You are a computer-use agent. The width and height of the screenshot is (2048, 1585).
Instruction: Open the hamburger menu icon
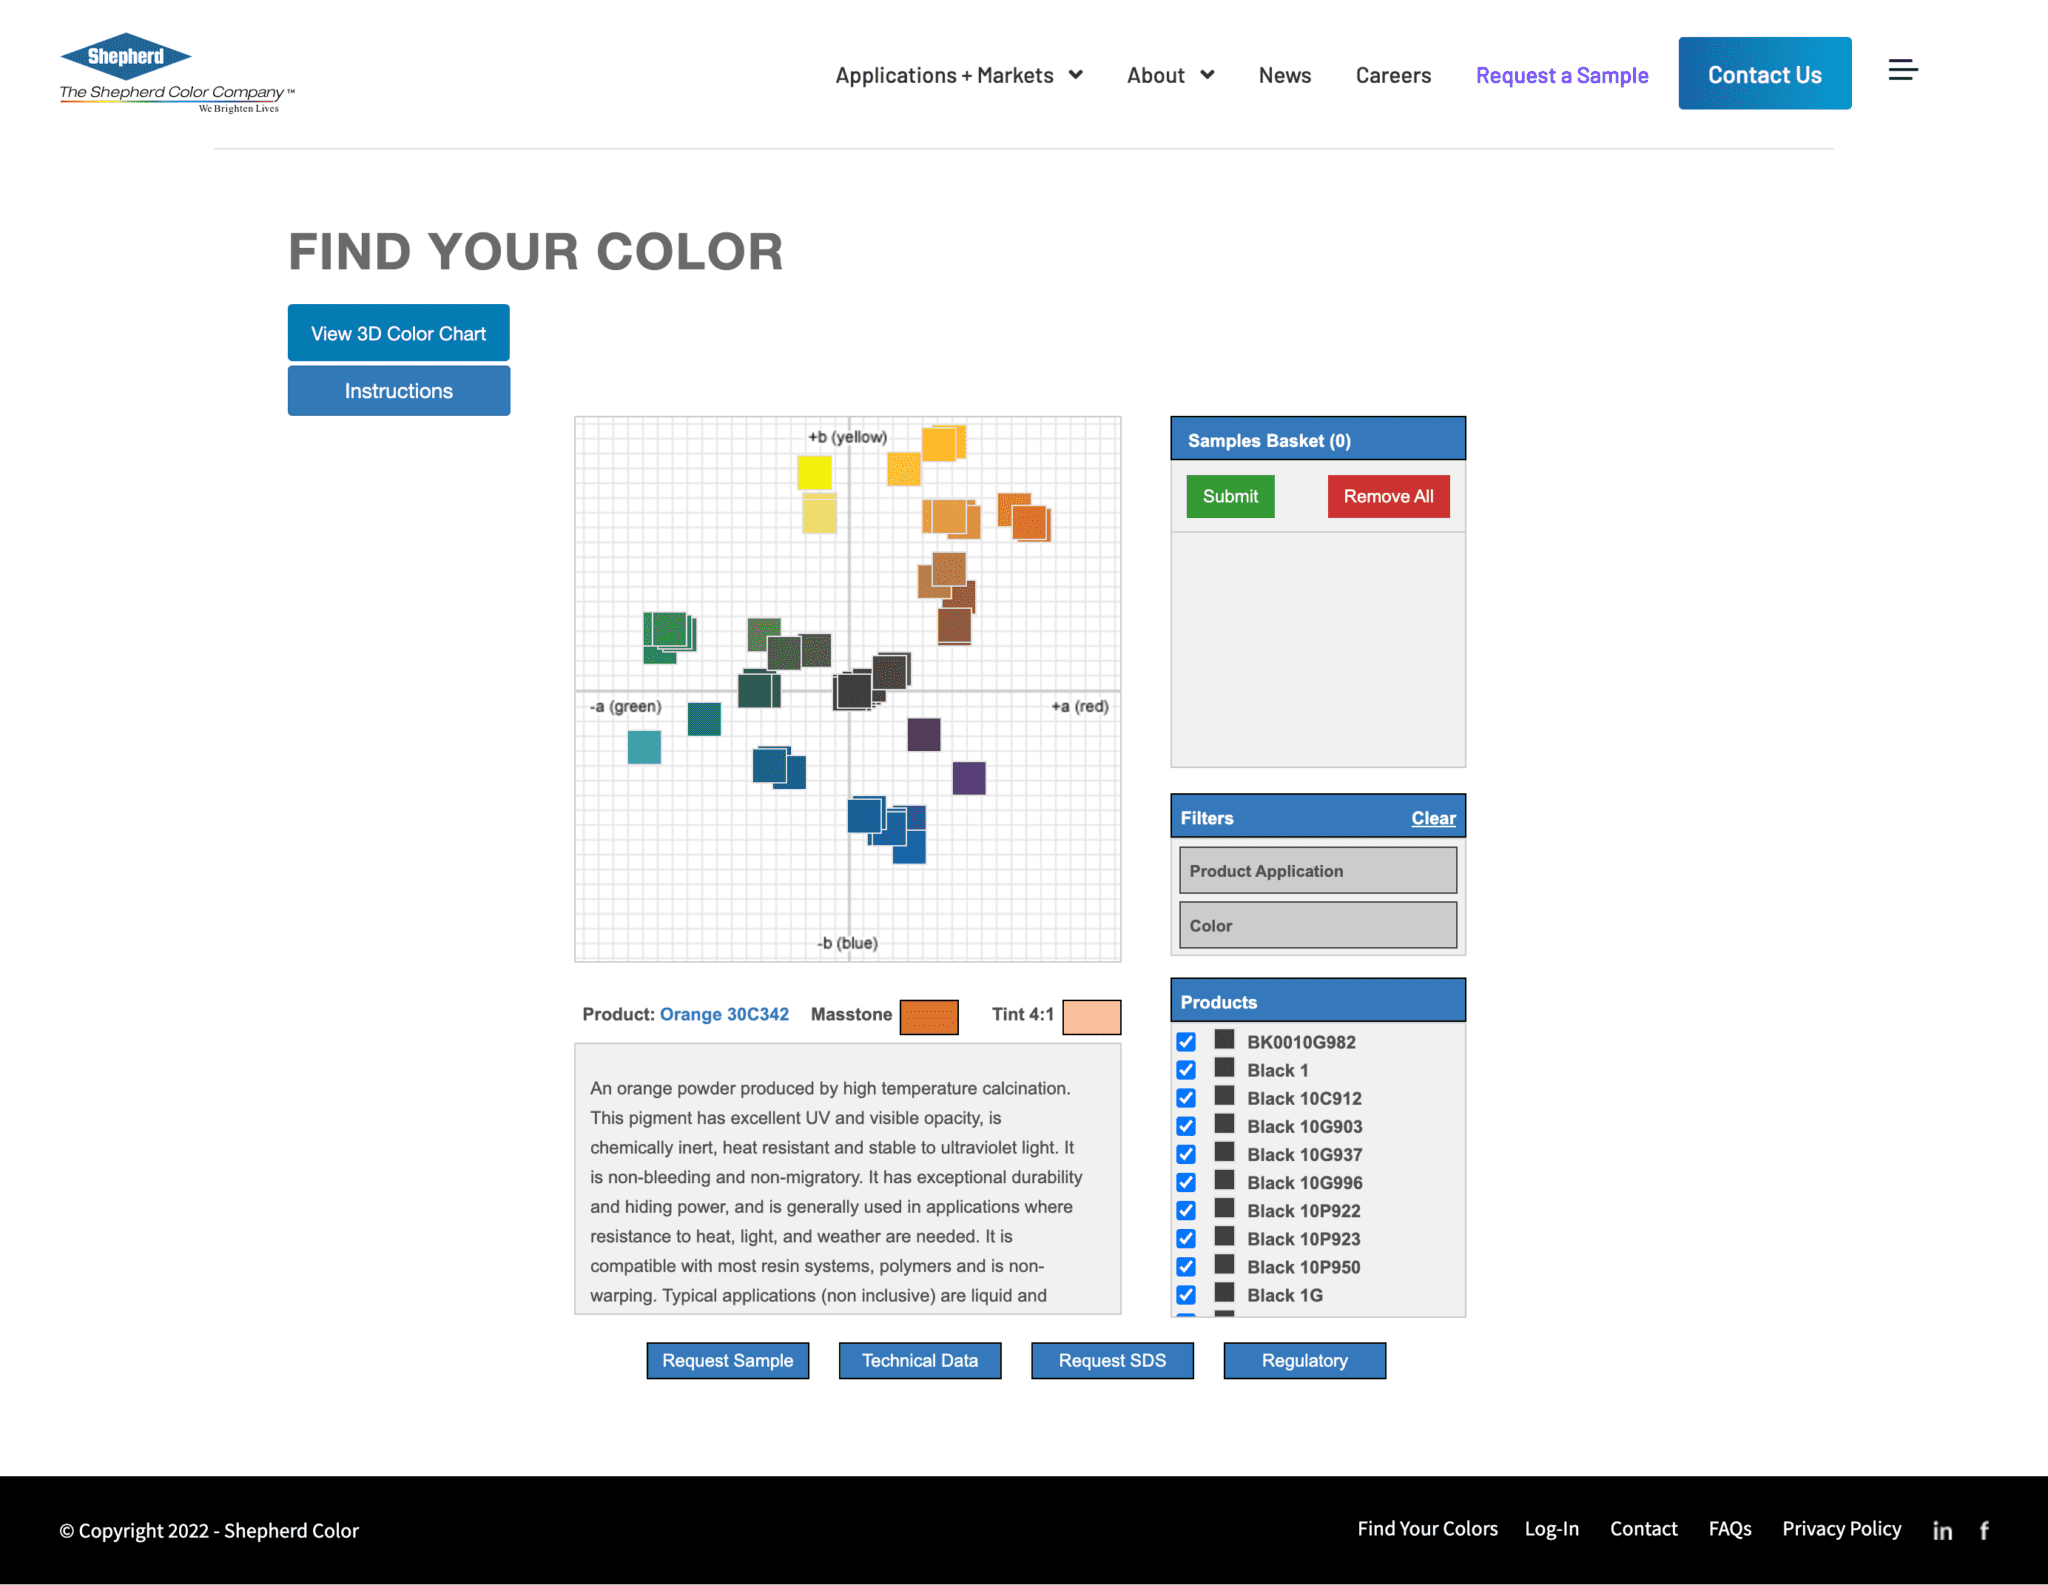point(1903,70)
